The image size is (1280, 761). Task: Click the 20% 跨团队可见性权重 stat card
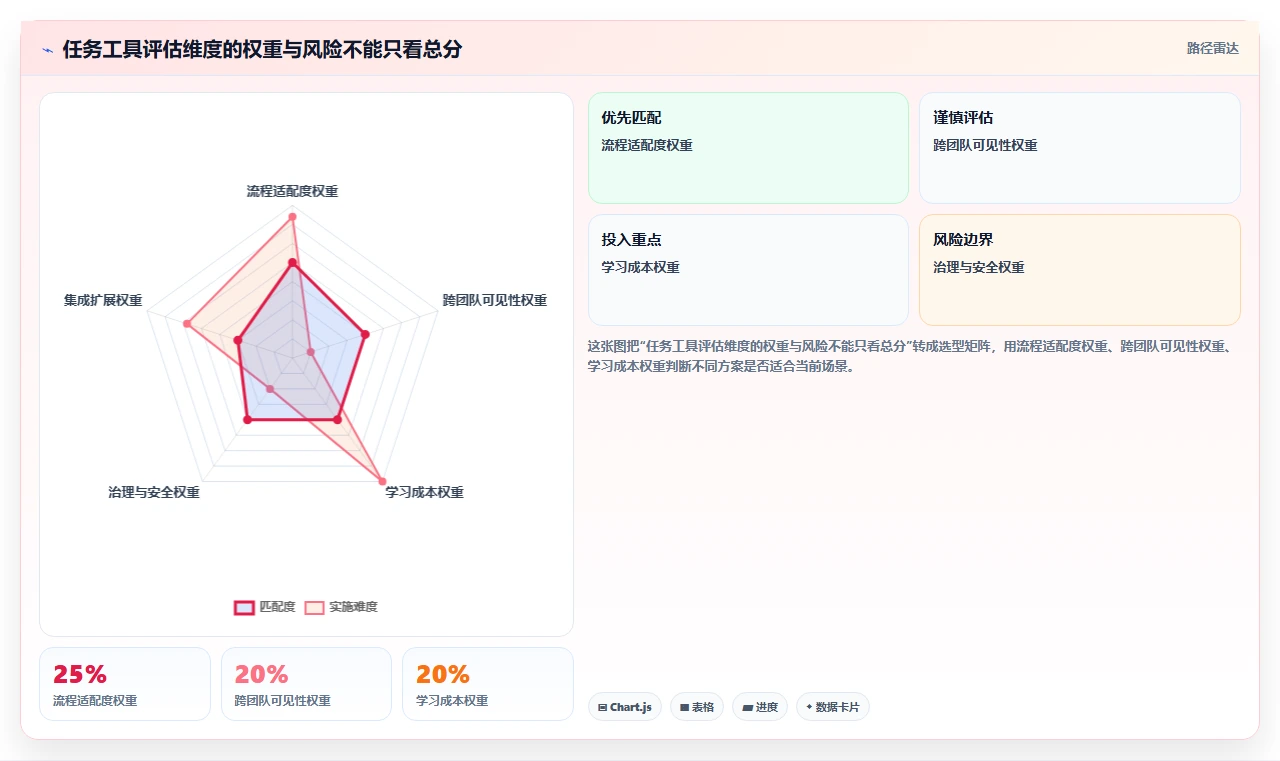[x=307, y=684]
